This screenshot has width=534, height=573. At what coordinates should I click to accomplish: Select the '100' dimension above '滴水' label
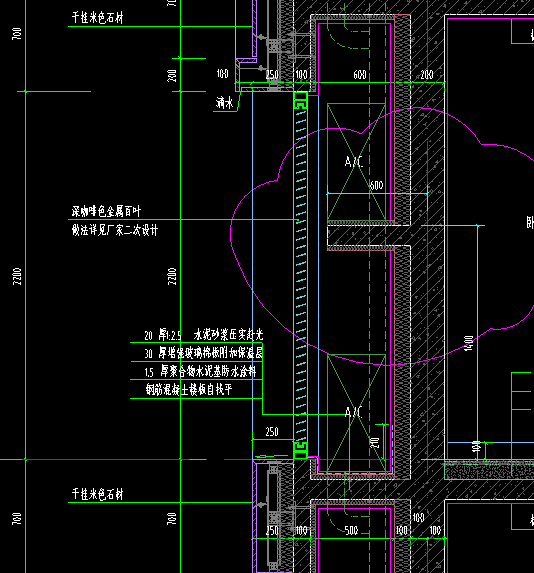[222, 74]
